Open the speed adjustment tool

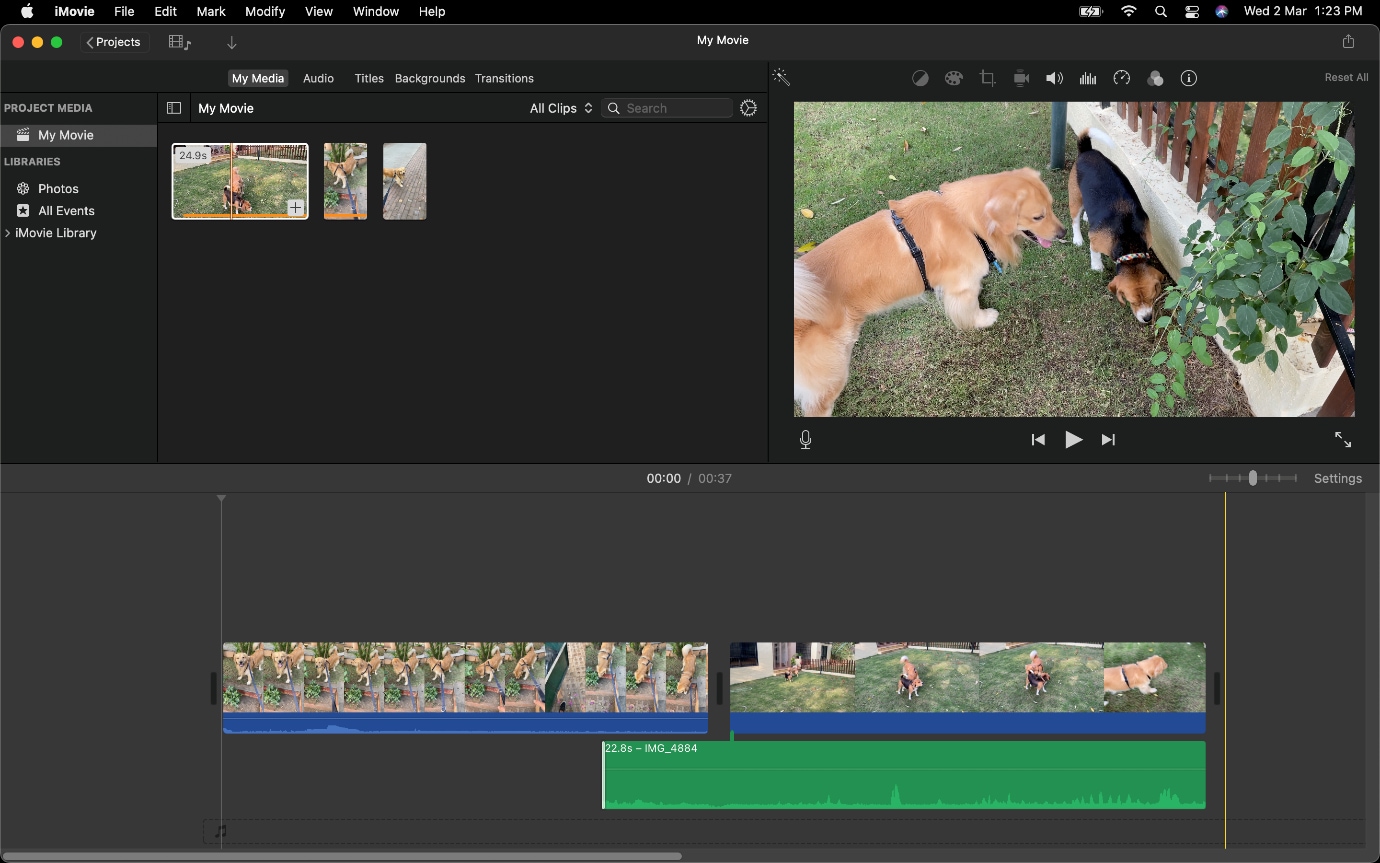tap(1122, 78)
